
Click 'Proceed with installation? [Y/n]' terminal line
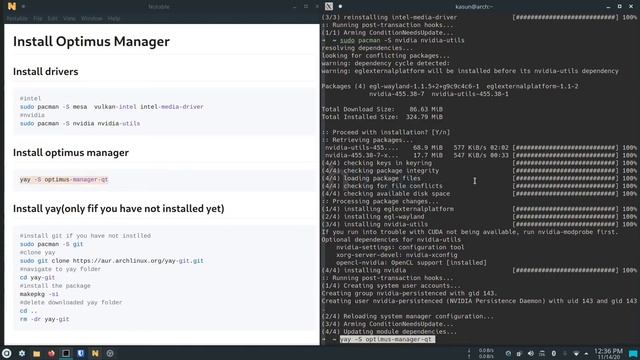point(386,132)
